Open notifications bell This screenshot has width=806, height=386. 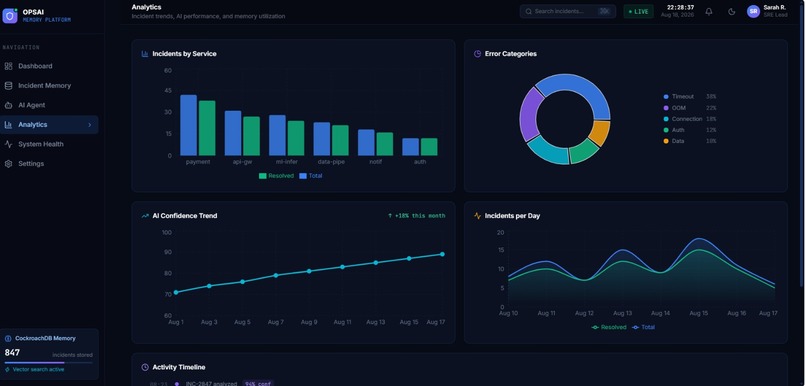tap(709, 12)
